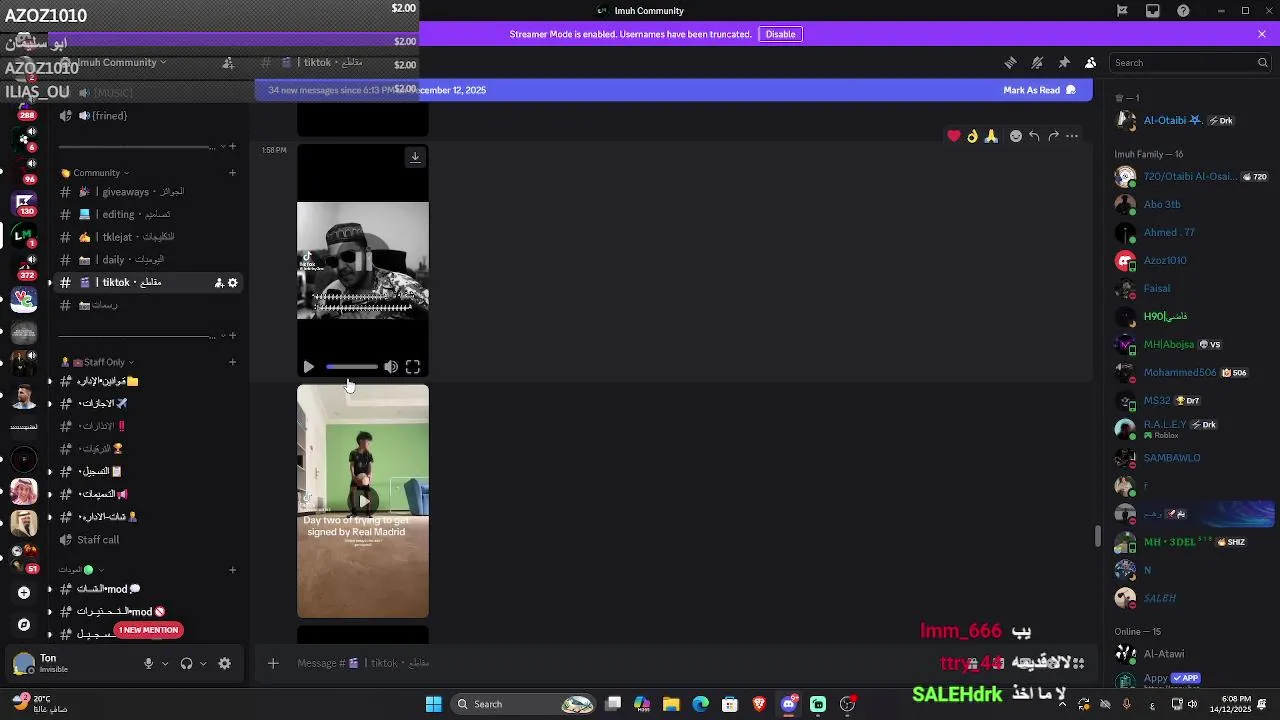The width and height of the screenshot is (1280, 720).
Task: Open the Threads icon in channel header
Action: coord(1010,62)
